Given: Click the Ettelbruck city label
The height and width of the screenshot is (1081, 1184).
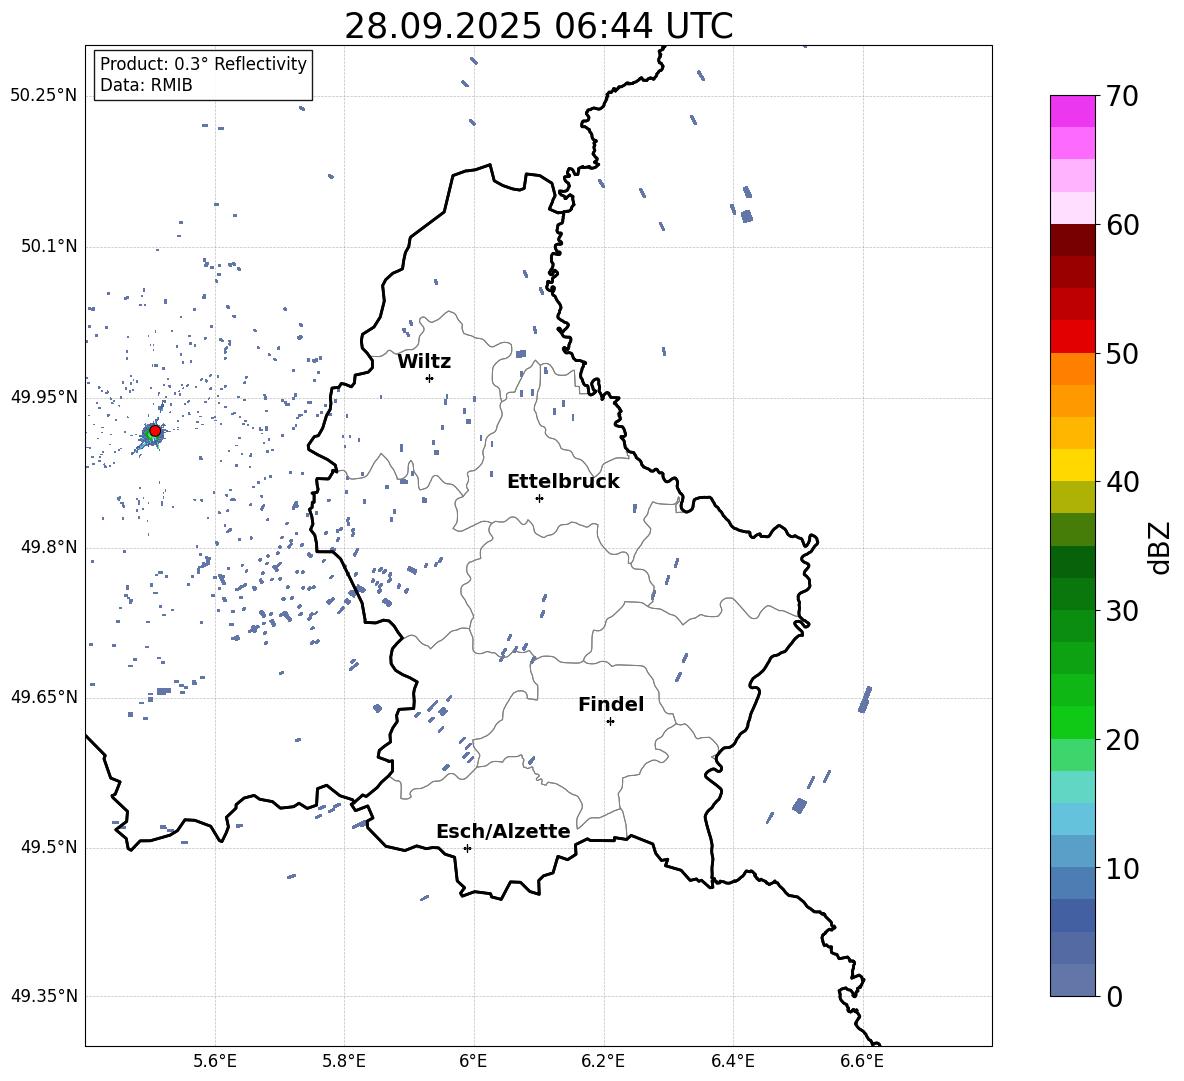Looking at the screenshot, I should pyautogui.click(x=563, y=482).
